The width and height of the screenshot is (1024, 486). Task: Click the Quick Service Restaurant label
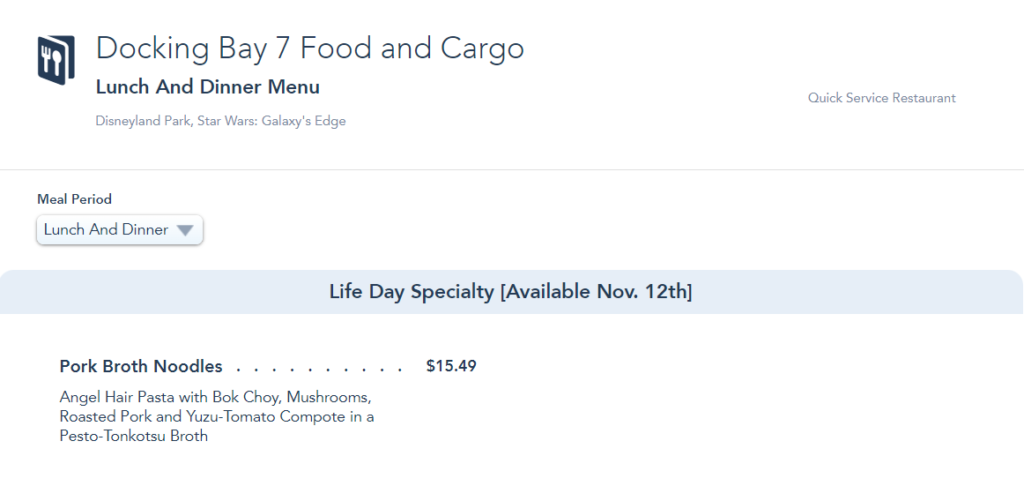[881, 98]
